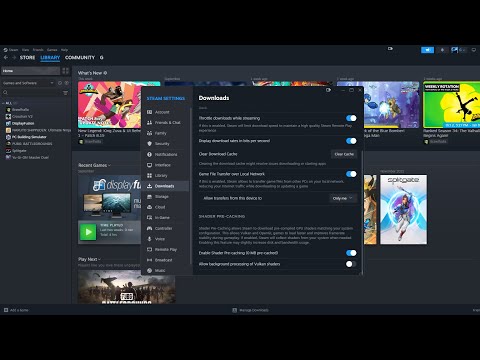Viewport: 480px width, 360px height.
Task: Click the back arrow in Steam navigation
Action: pos(6,57)
